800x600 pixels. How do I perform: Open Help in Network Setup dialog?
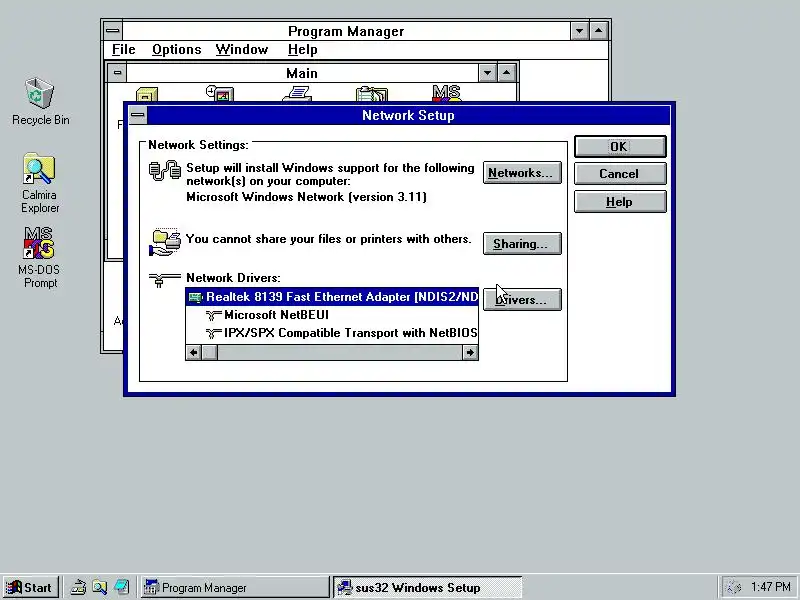coord(620,202)
